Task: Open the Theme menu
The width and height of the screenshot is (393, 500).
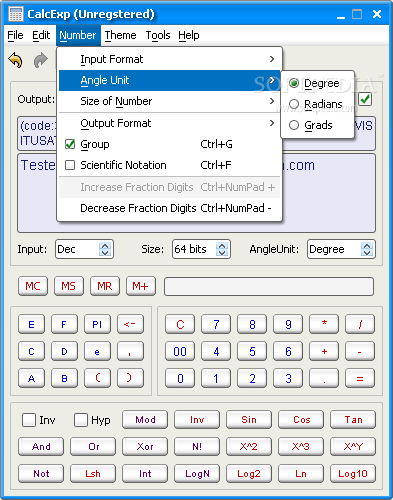Action: (x=120, y=35)
